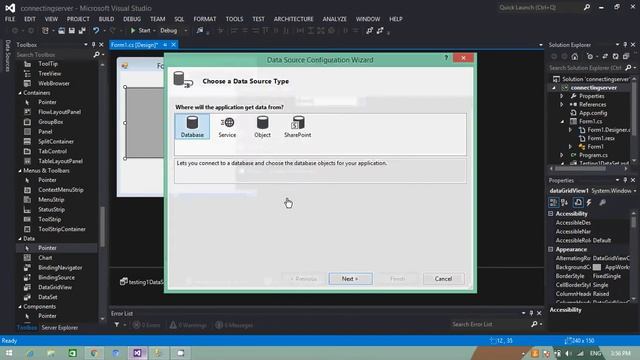Expand the Properties node in Solution Explorer
Image resolution: width=640 pixels, height=360 pixels.
coord(562,96)
